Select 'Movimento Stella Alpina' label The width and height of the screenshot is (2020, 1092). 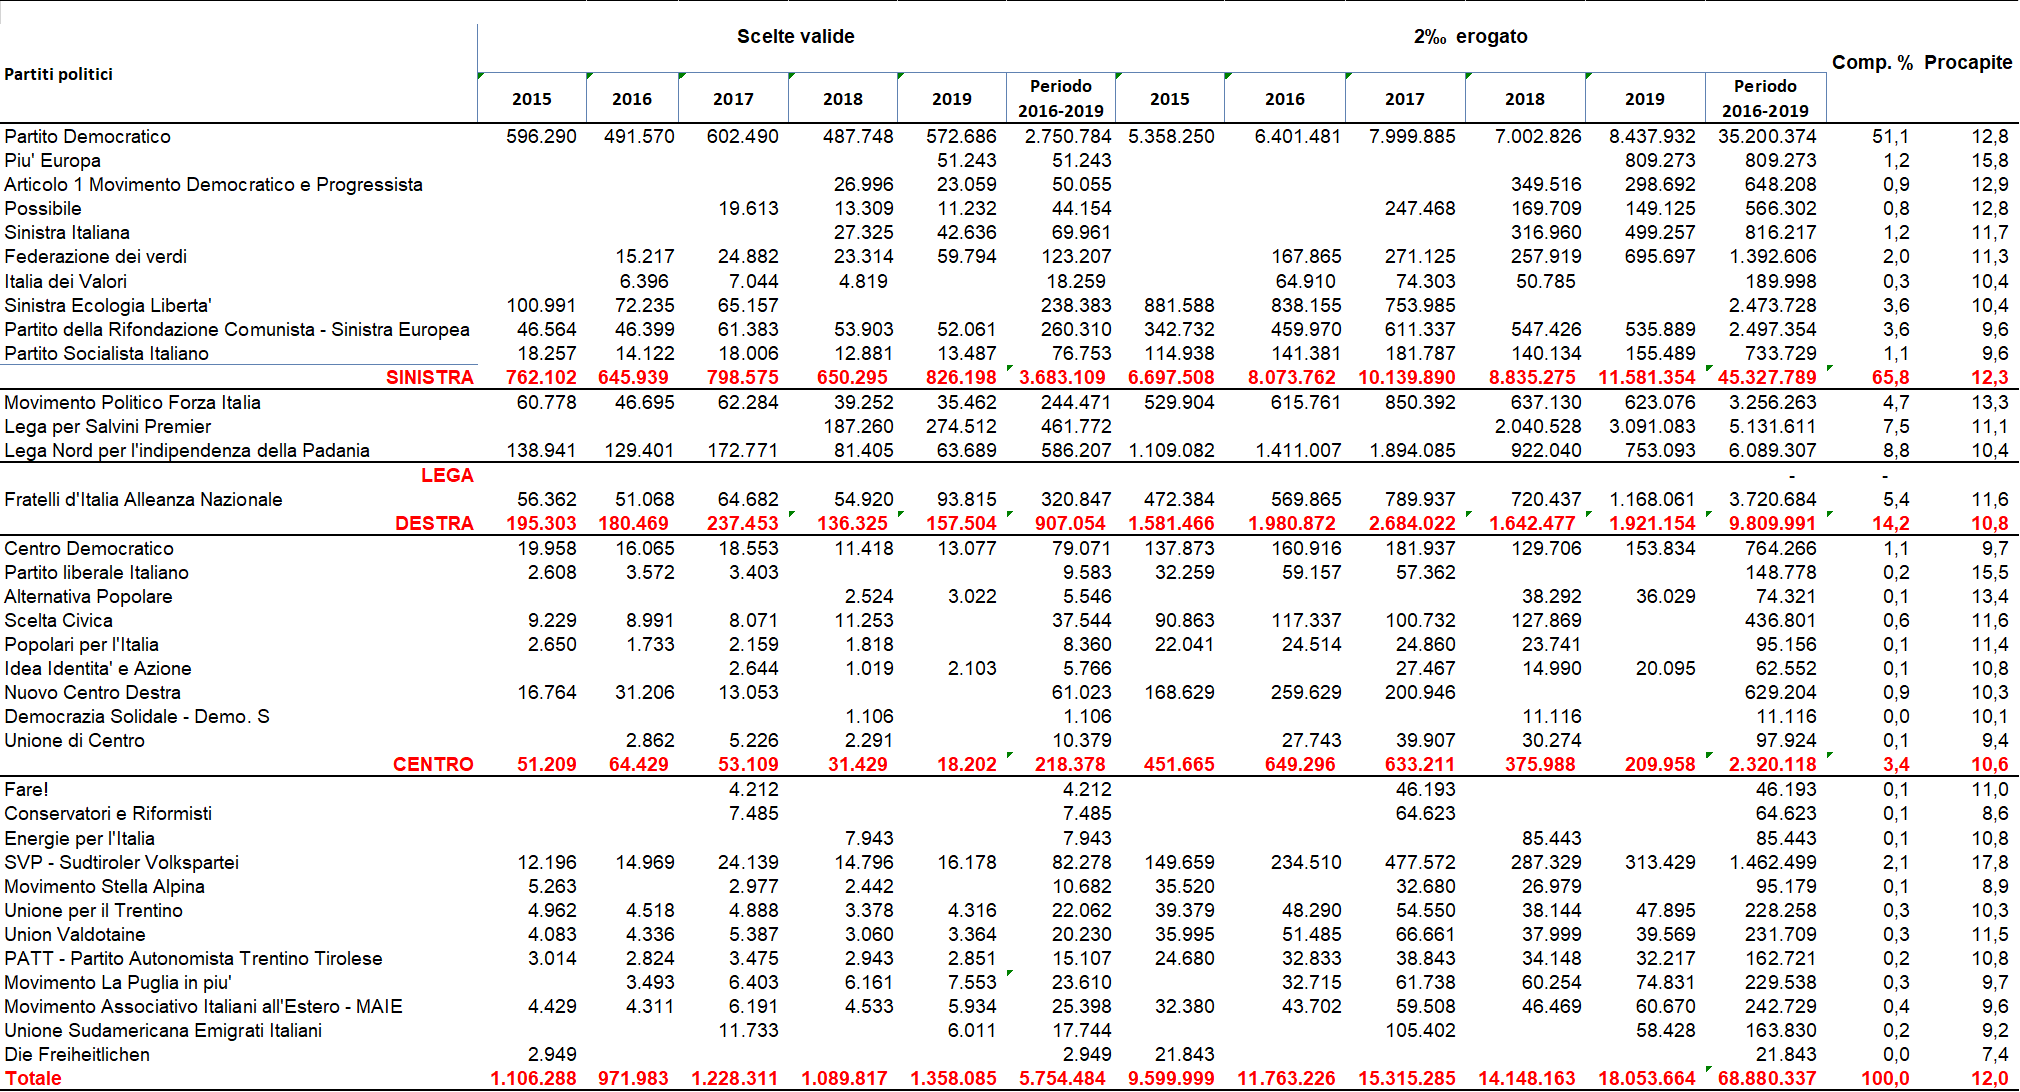pos(104,886)
